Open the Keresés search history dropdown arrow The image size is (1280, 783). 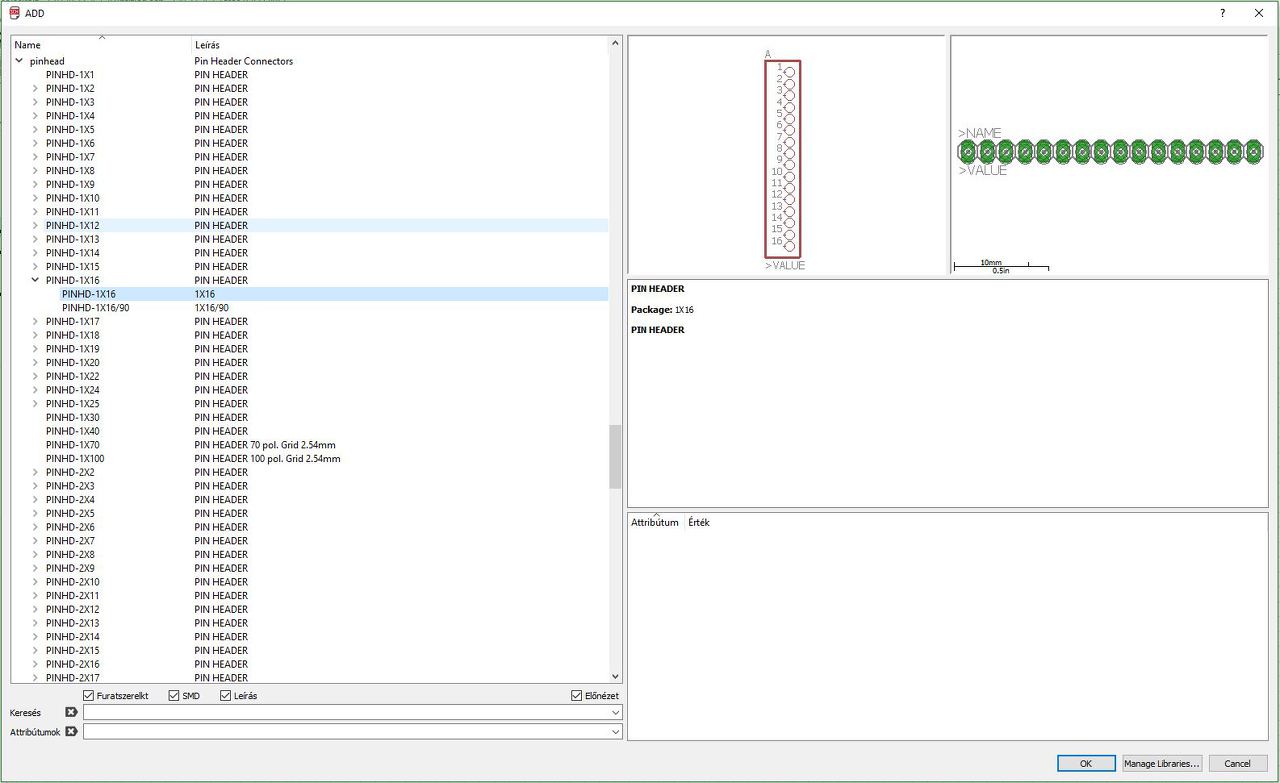click(615, 713)
